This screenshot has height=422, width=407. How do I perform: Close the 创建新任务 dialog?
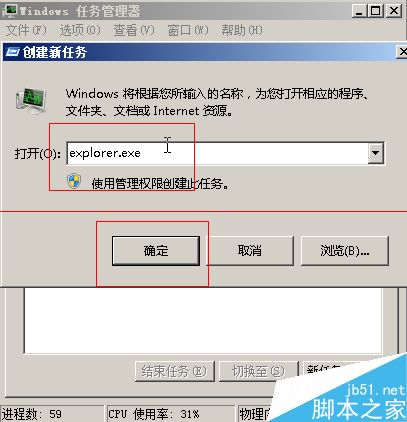402,52
